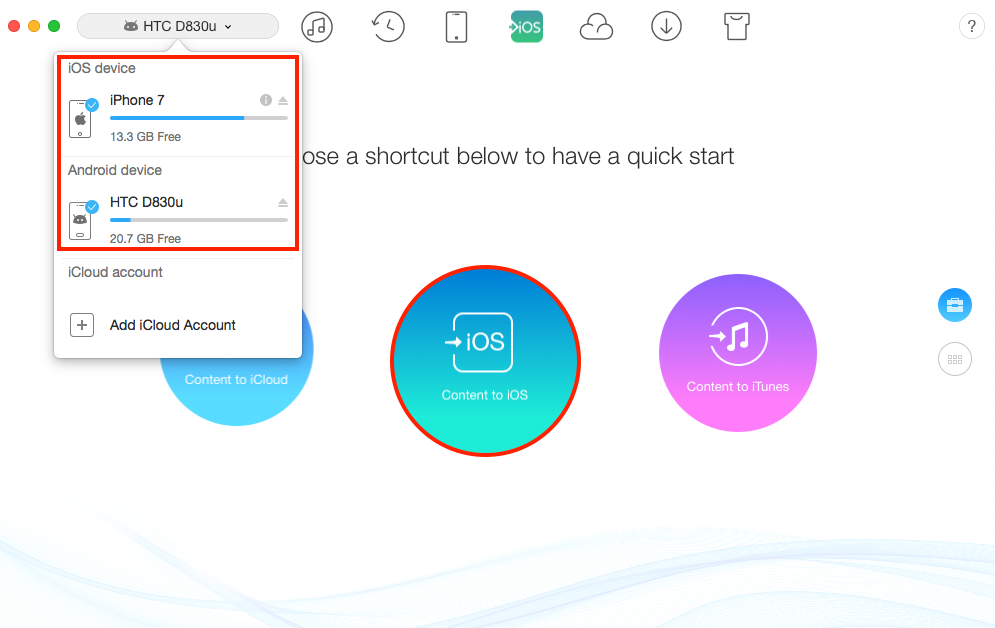The image size is (995, 628).
Task: Click the 20.7 GB Free text
Action: pos(145,239)
